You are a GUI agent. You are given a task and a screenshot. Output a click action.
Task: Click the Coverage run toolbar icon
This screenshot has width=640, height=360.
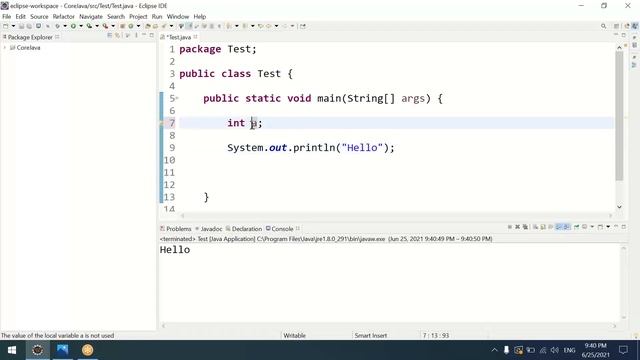tap(89, 26)
